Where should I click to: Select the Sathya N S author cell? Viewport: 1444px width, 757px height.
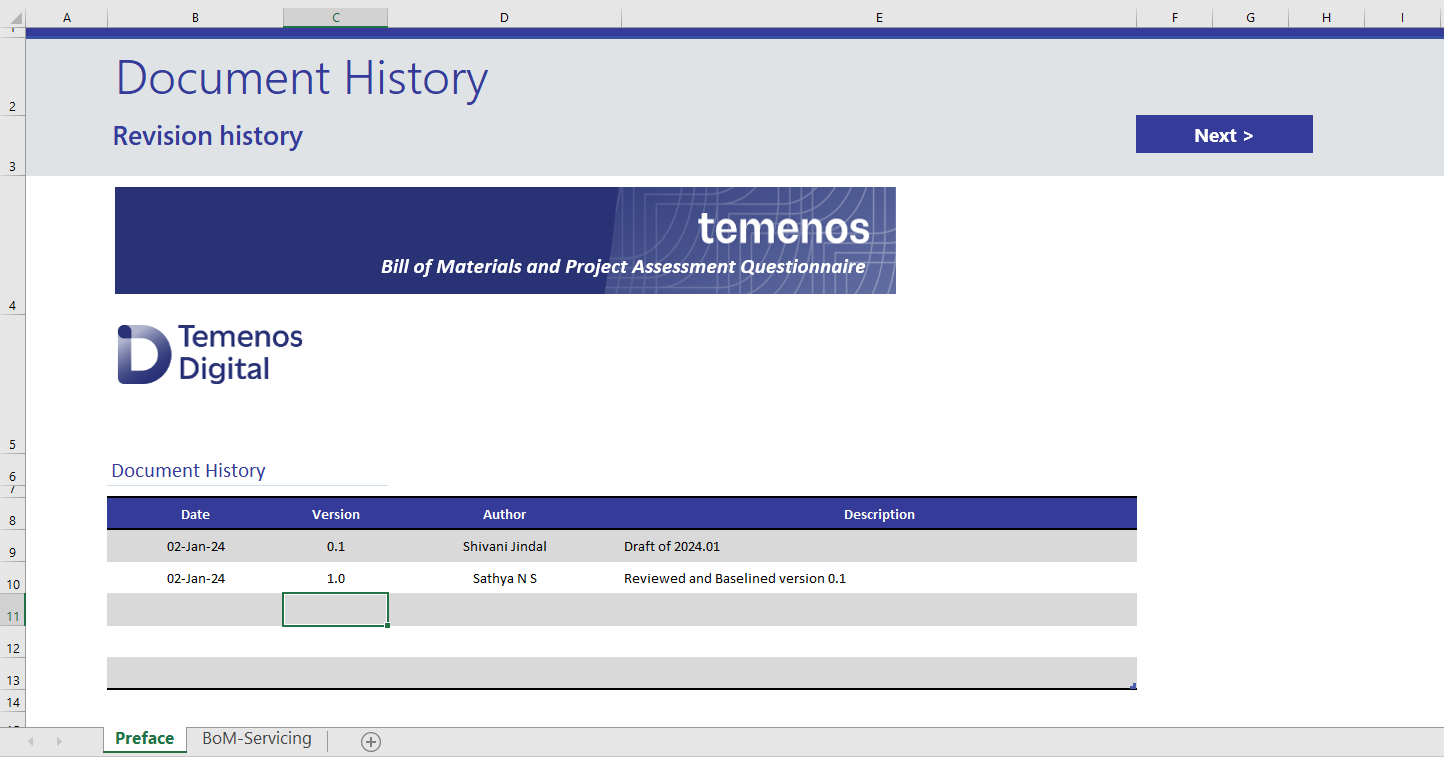point(505,578)
